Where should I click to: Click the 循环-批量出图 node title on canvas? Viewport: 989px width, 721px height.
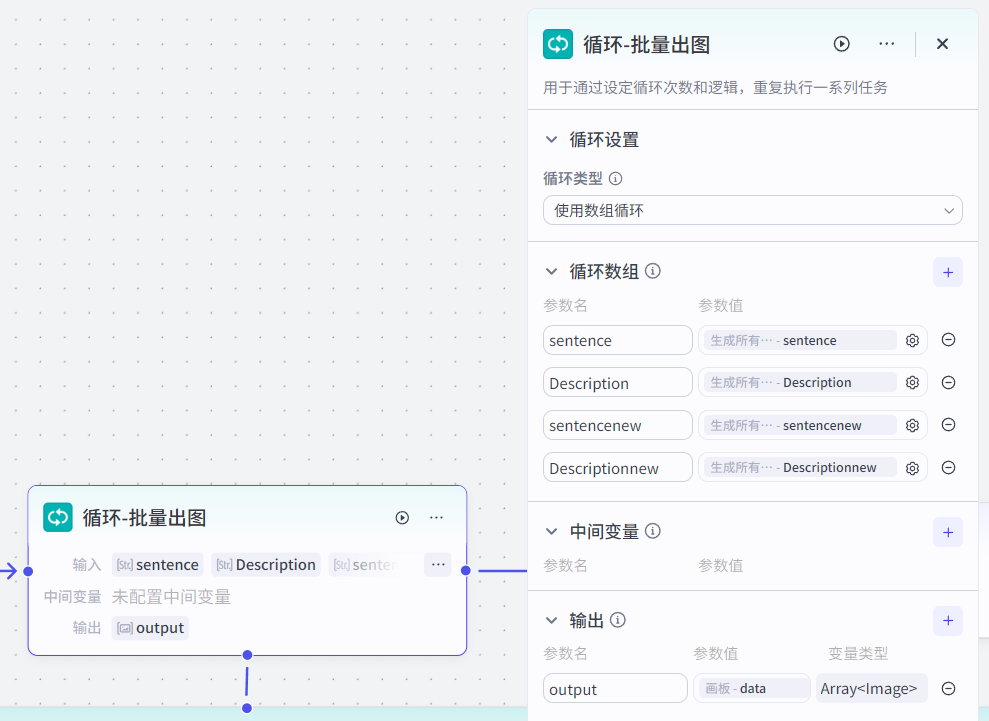[144, 518]
